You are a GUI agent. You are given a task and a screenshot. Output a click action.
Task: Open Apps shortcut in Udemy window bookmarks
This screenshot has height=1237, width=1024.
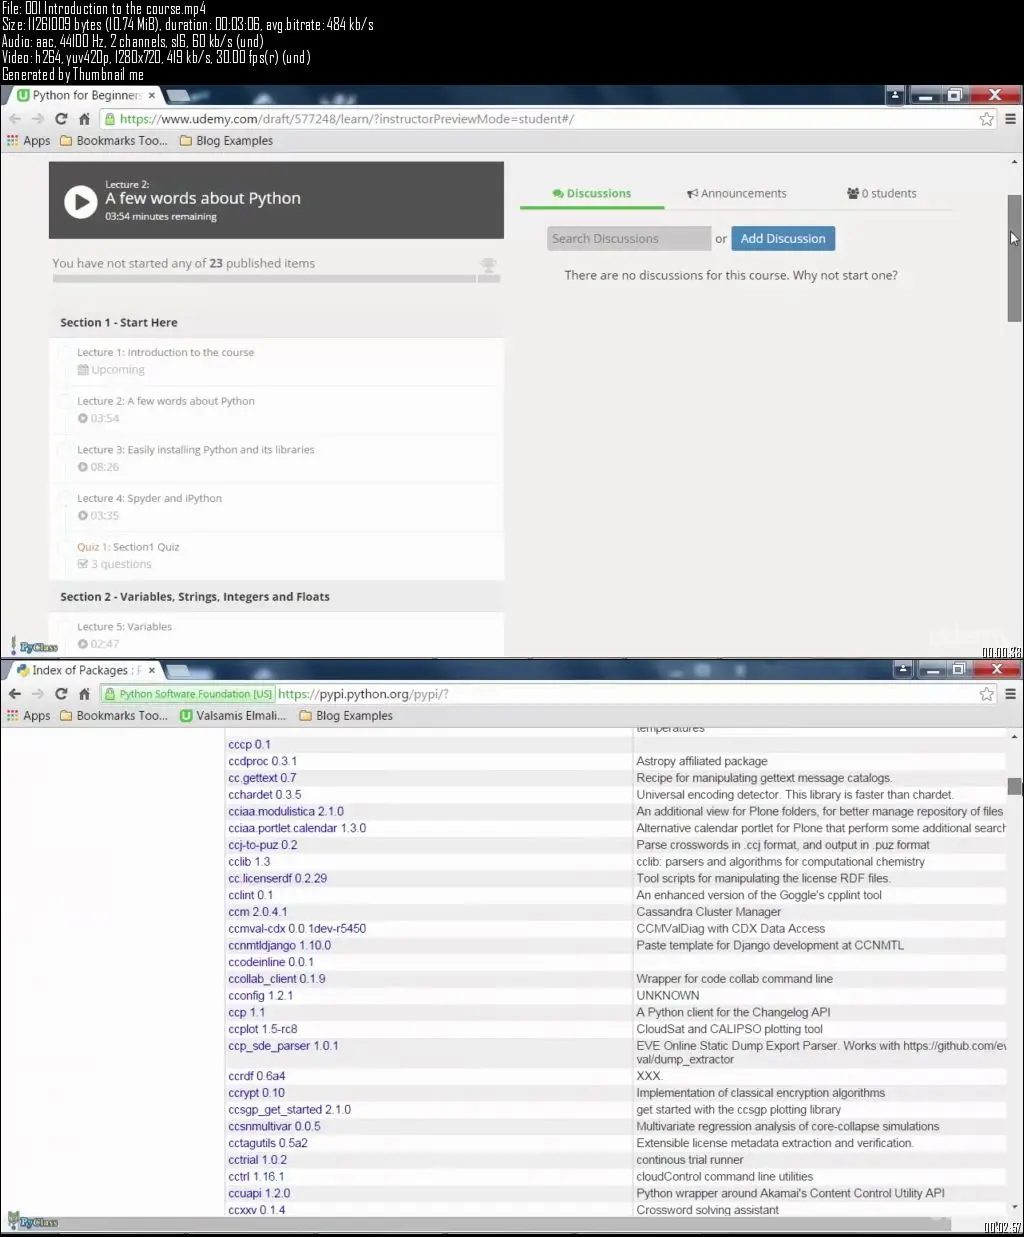pyautogui.click(x=28, y=141)
